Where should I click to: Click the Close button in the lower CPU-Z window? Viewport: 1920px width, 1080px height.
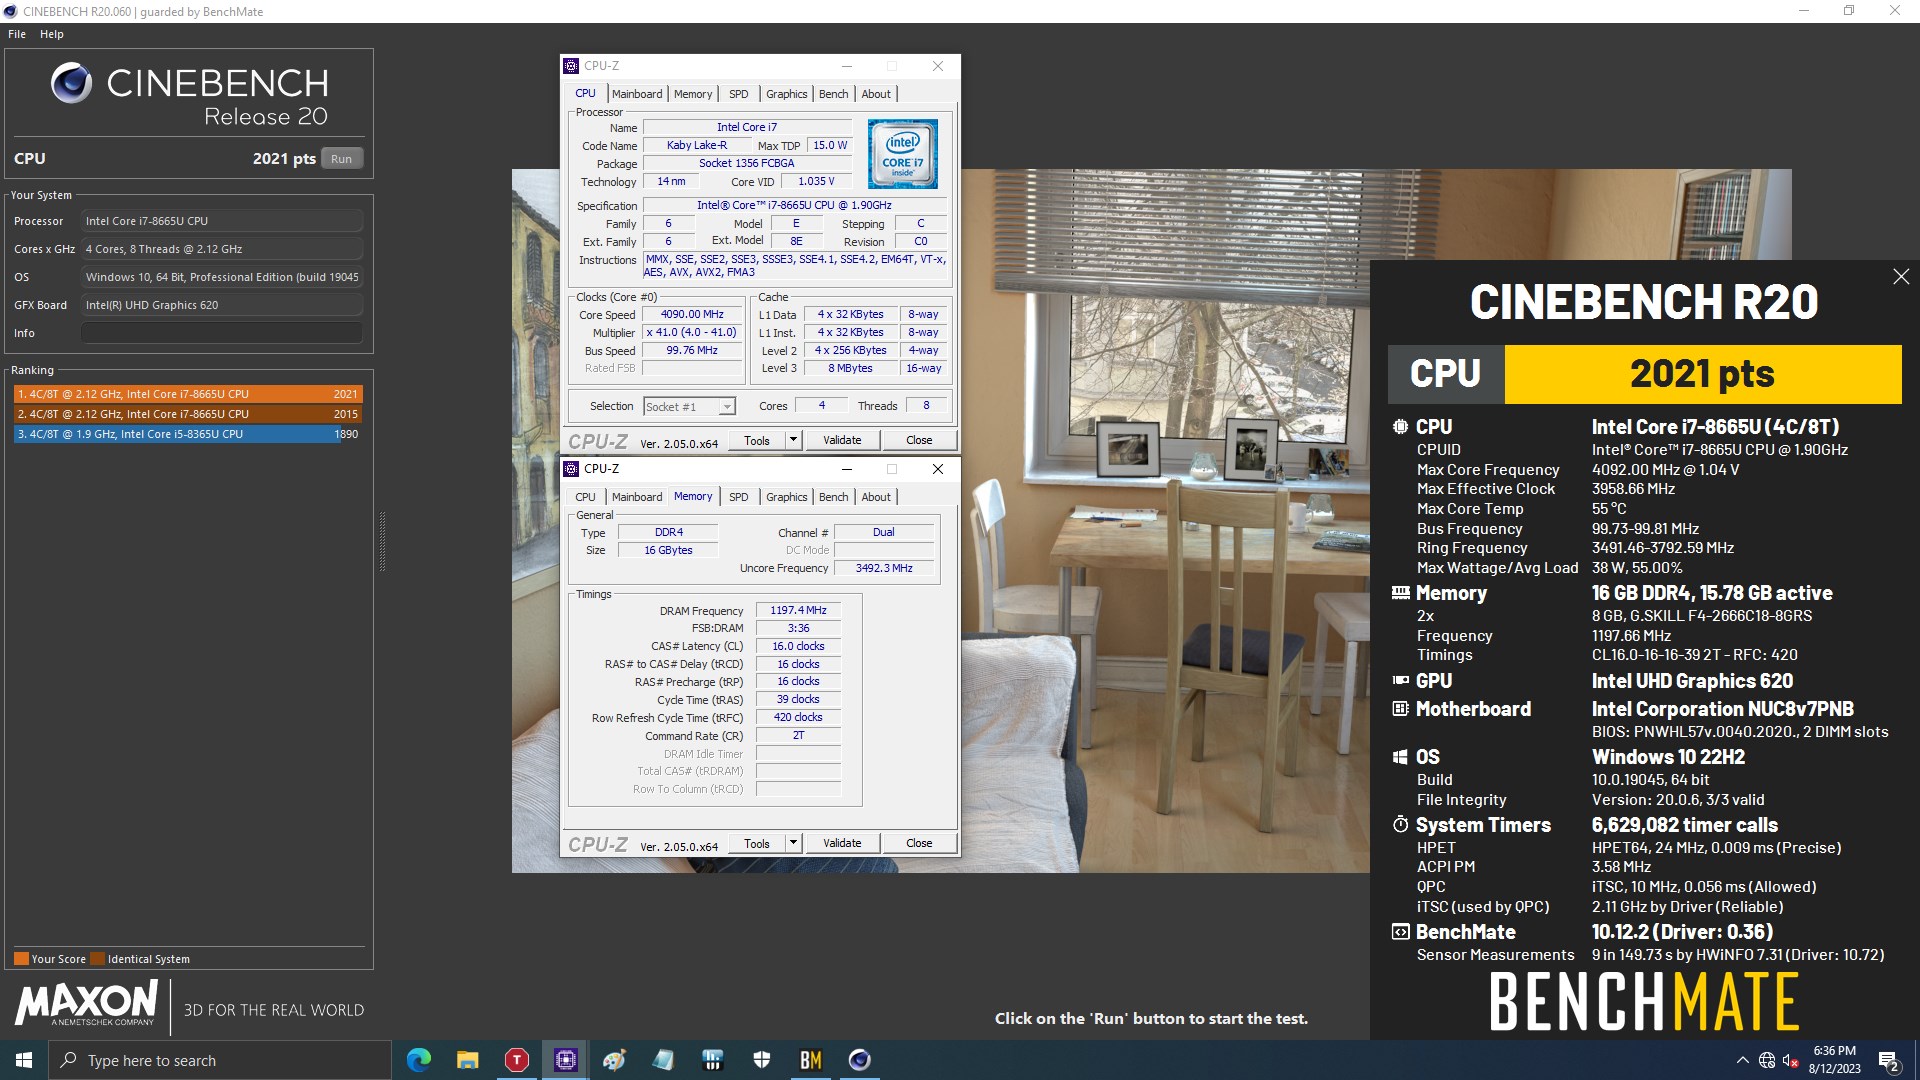coord(919,843)
